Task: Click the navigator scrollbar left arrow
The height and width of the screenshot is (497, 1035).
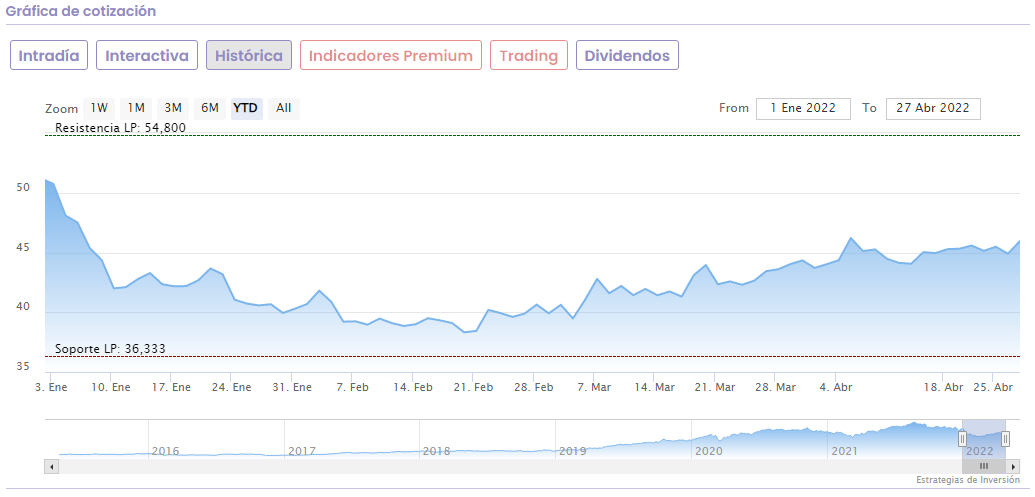Action: (51, 466)
